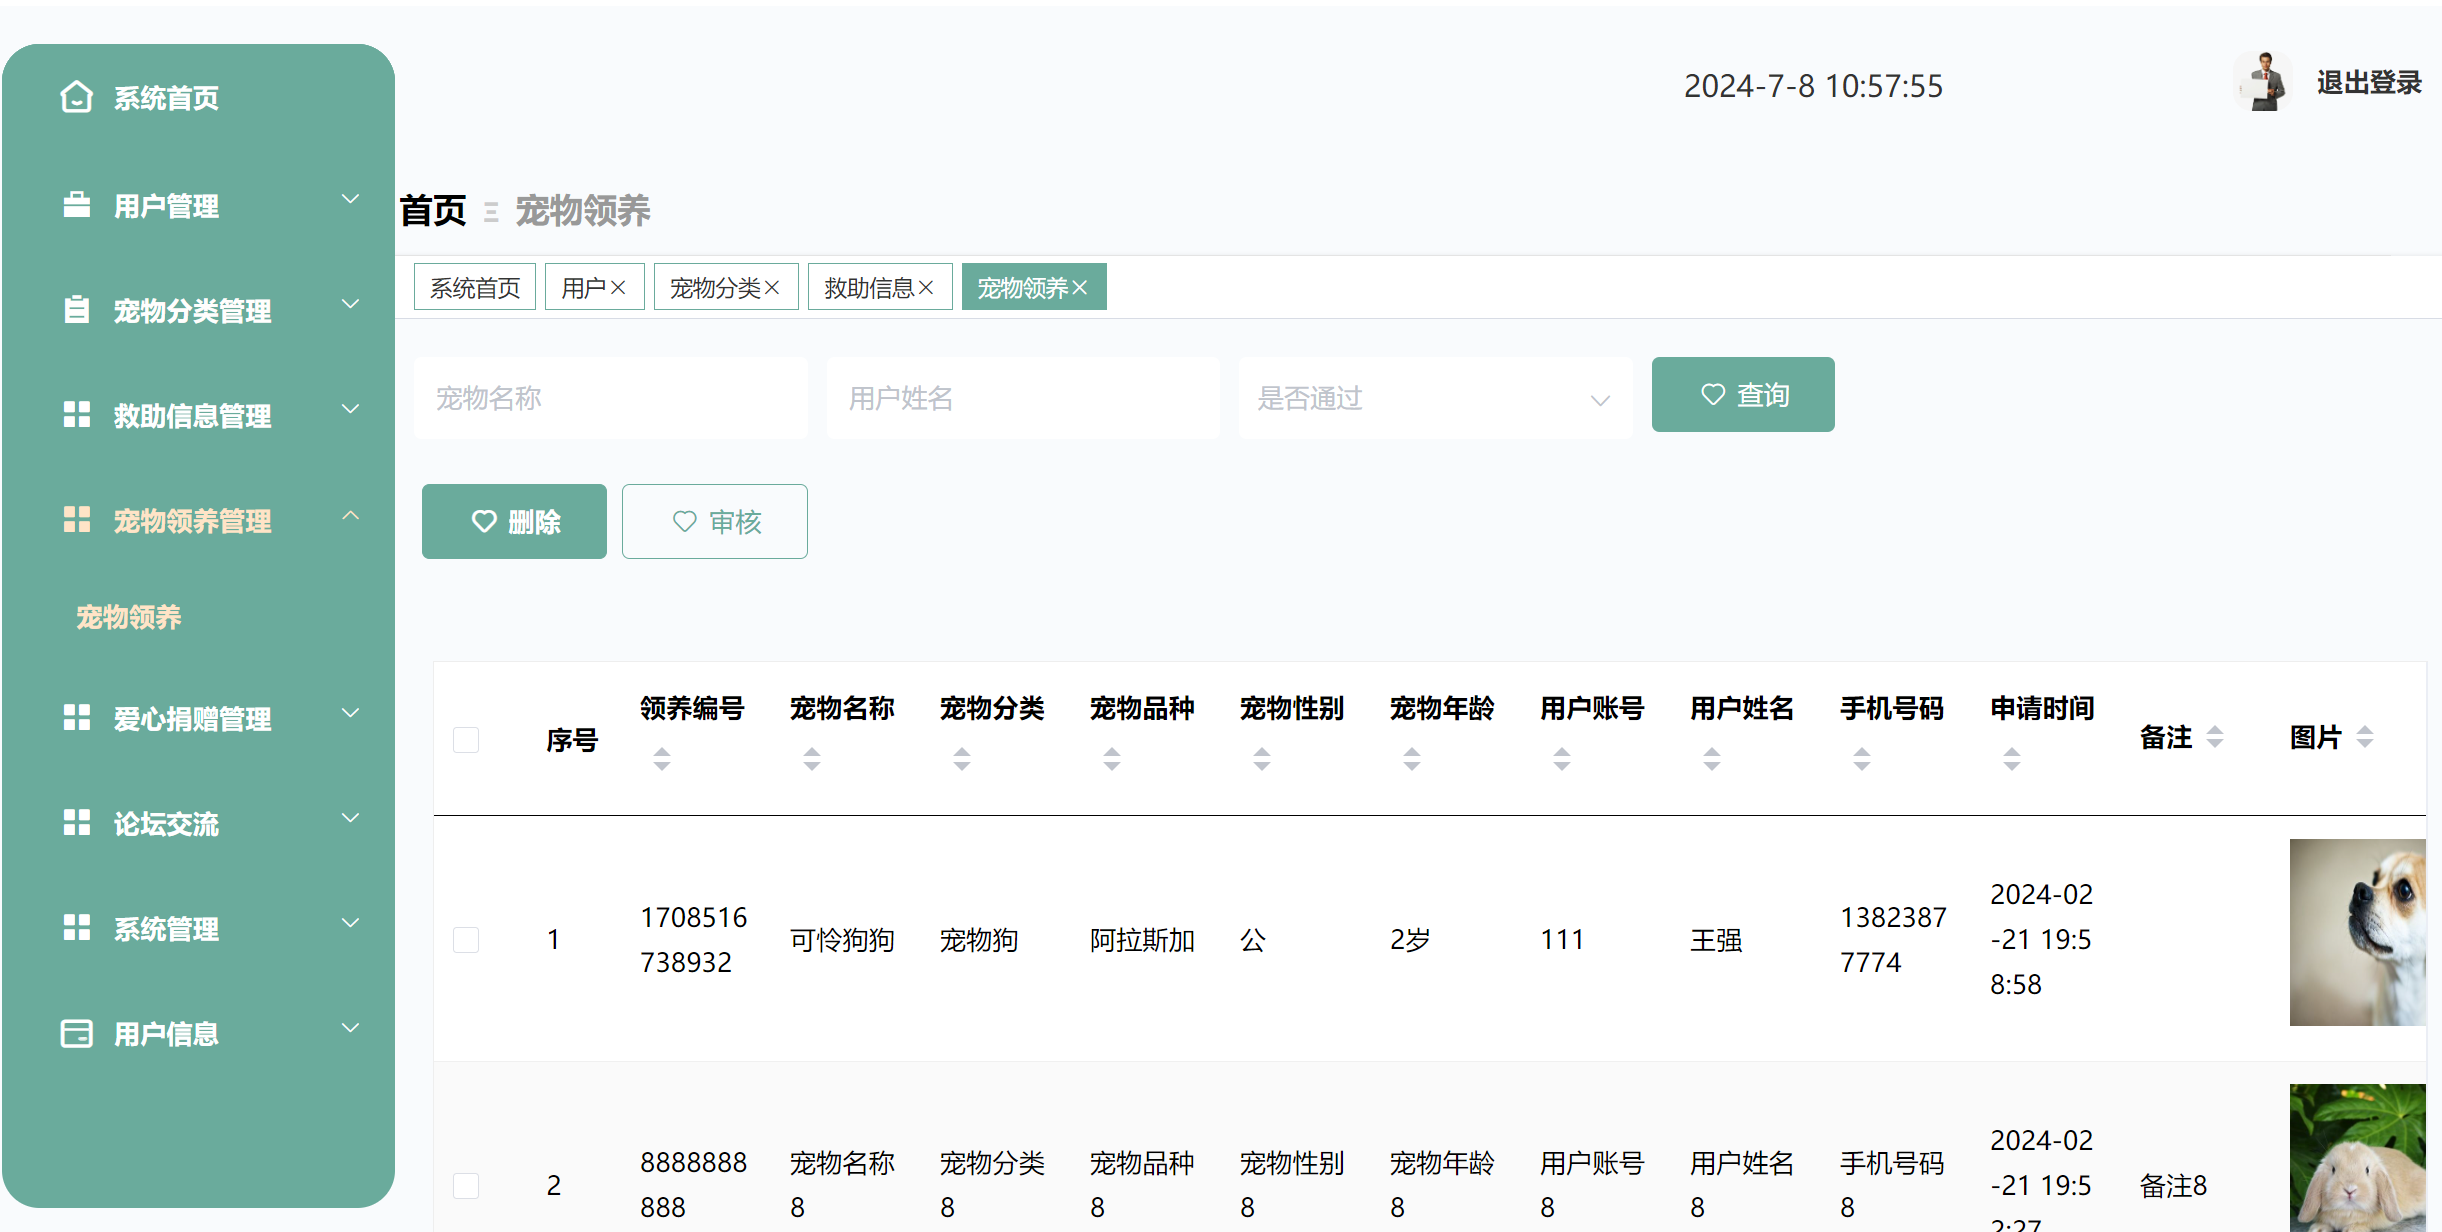Click the card icon beside 用户信息

coord(76,1033)
